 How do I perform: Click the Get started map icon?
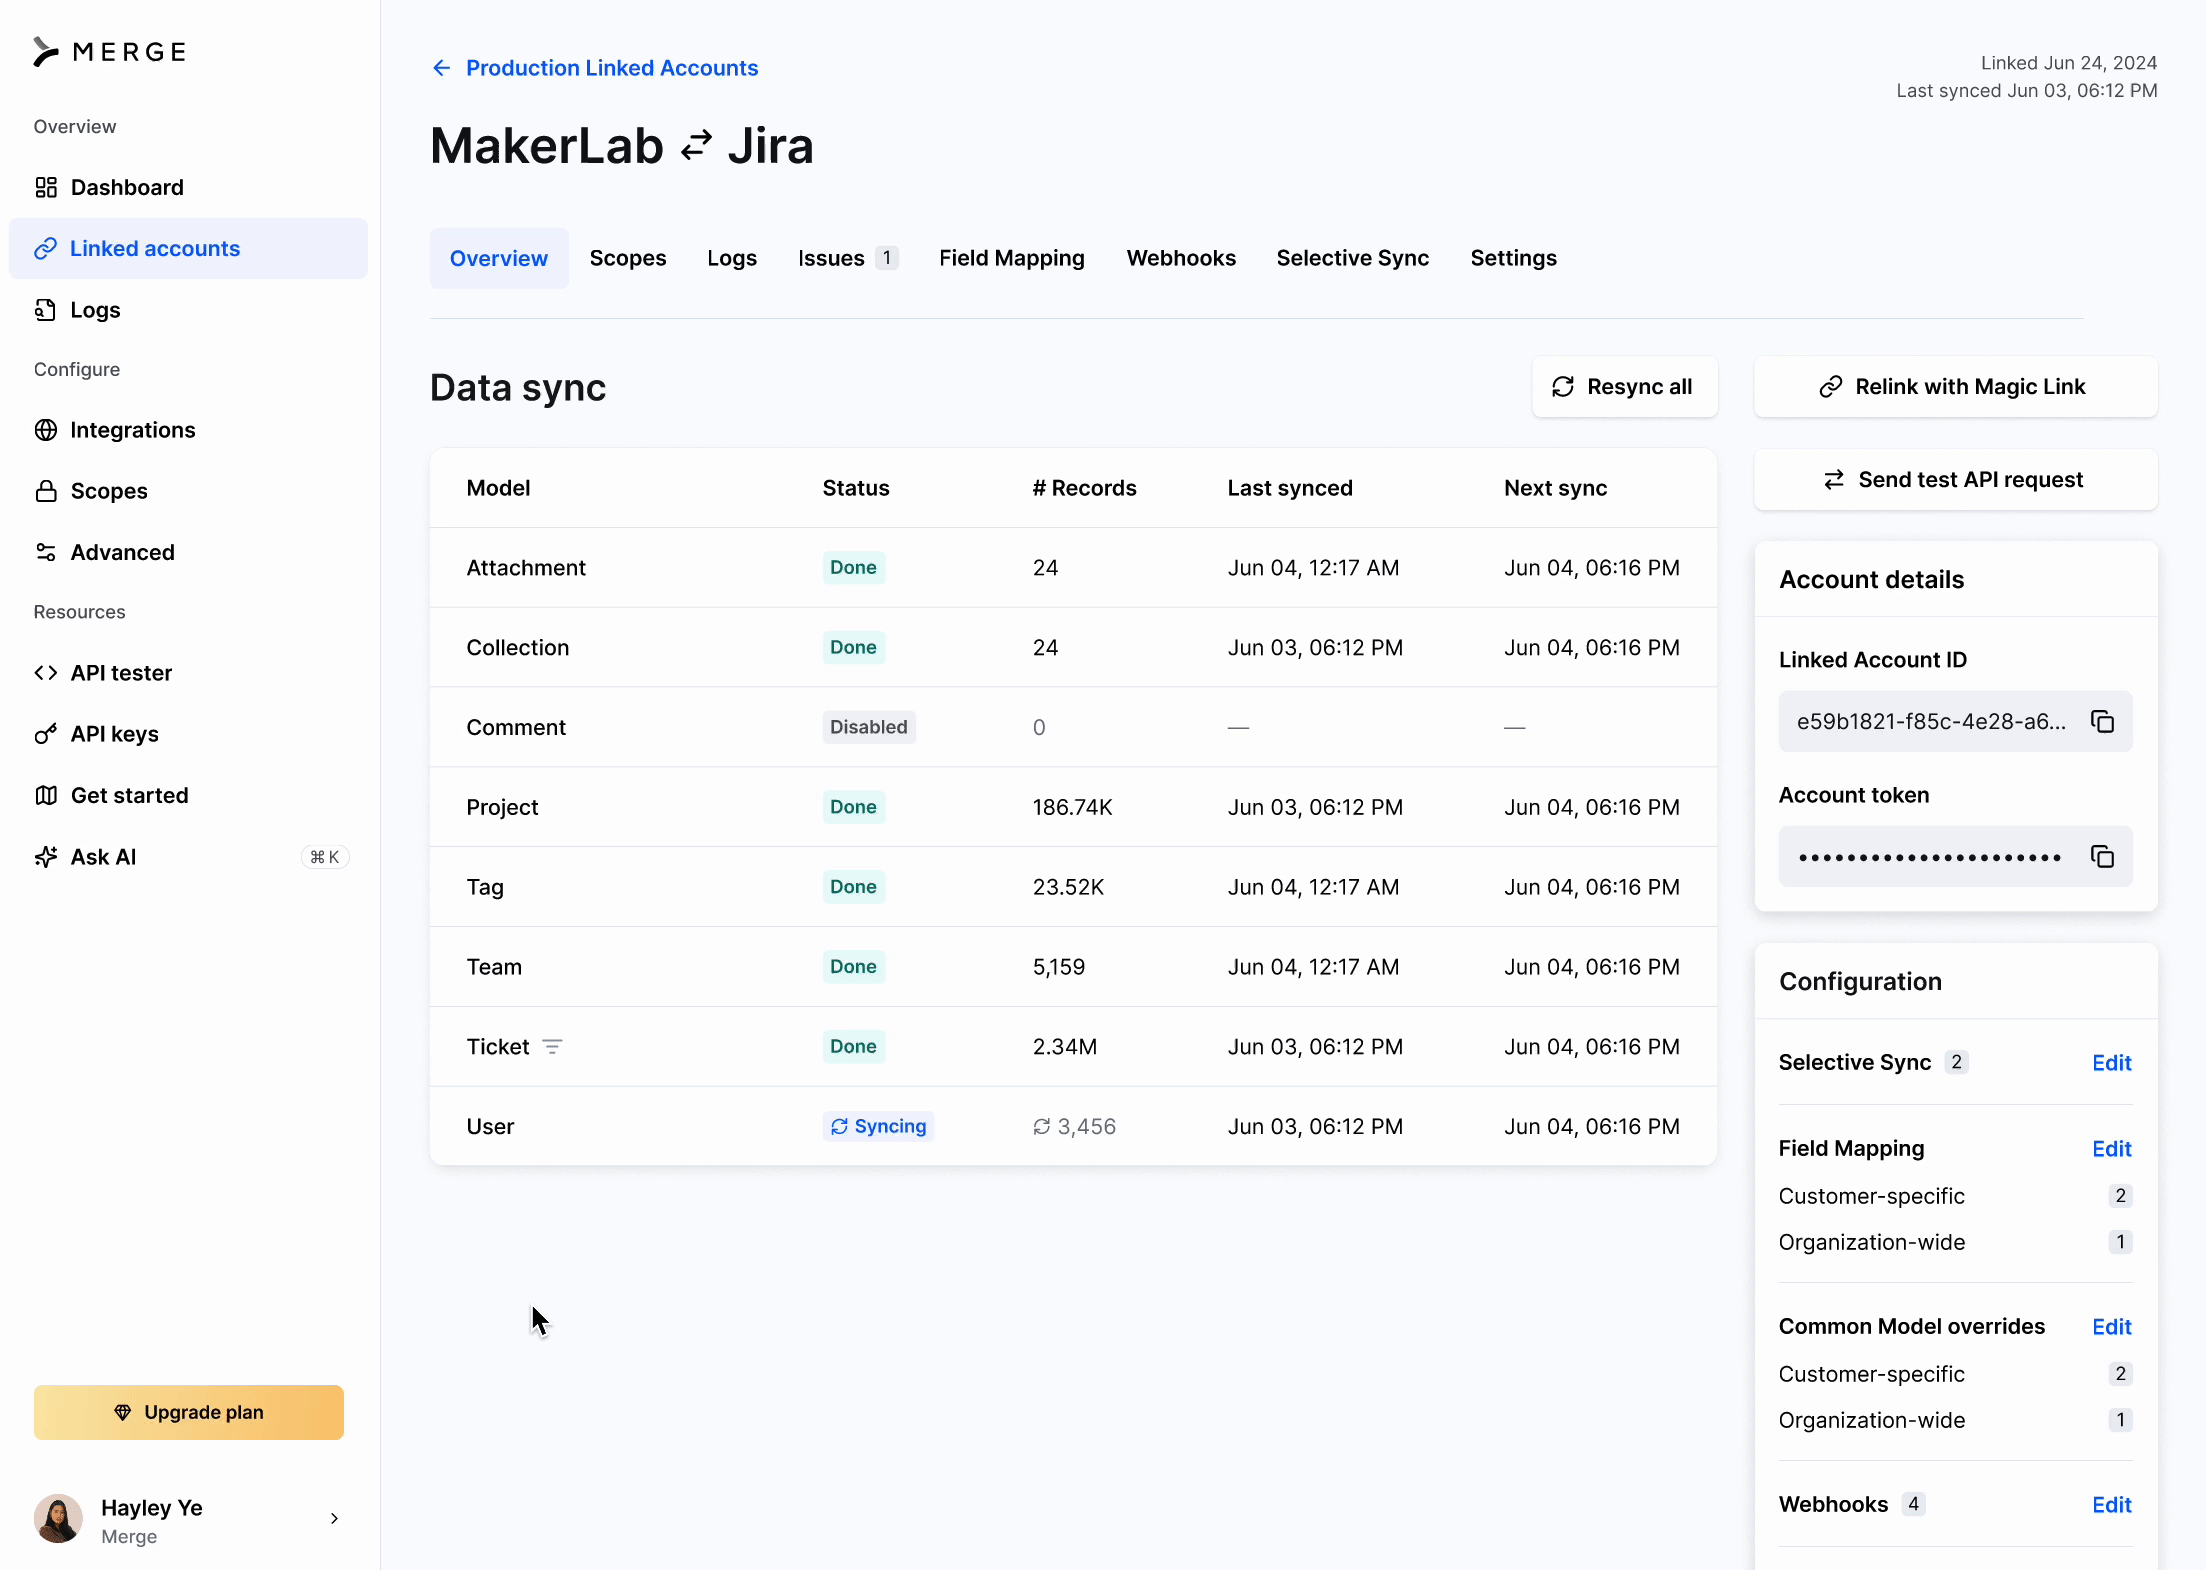click(x=46, y=795)
